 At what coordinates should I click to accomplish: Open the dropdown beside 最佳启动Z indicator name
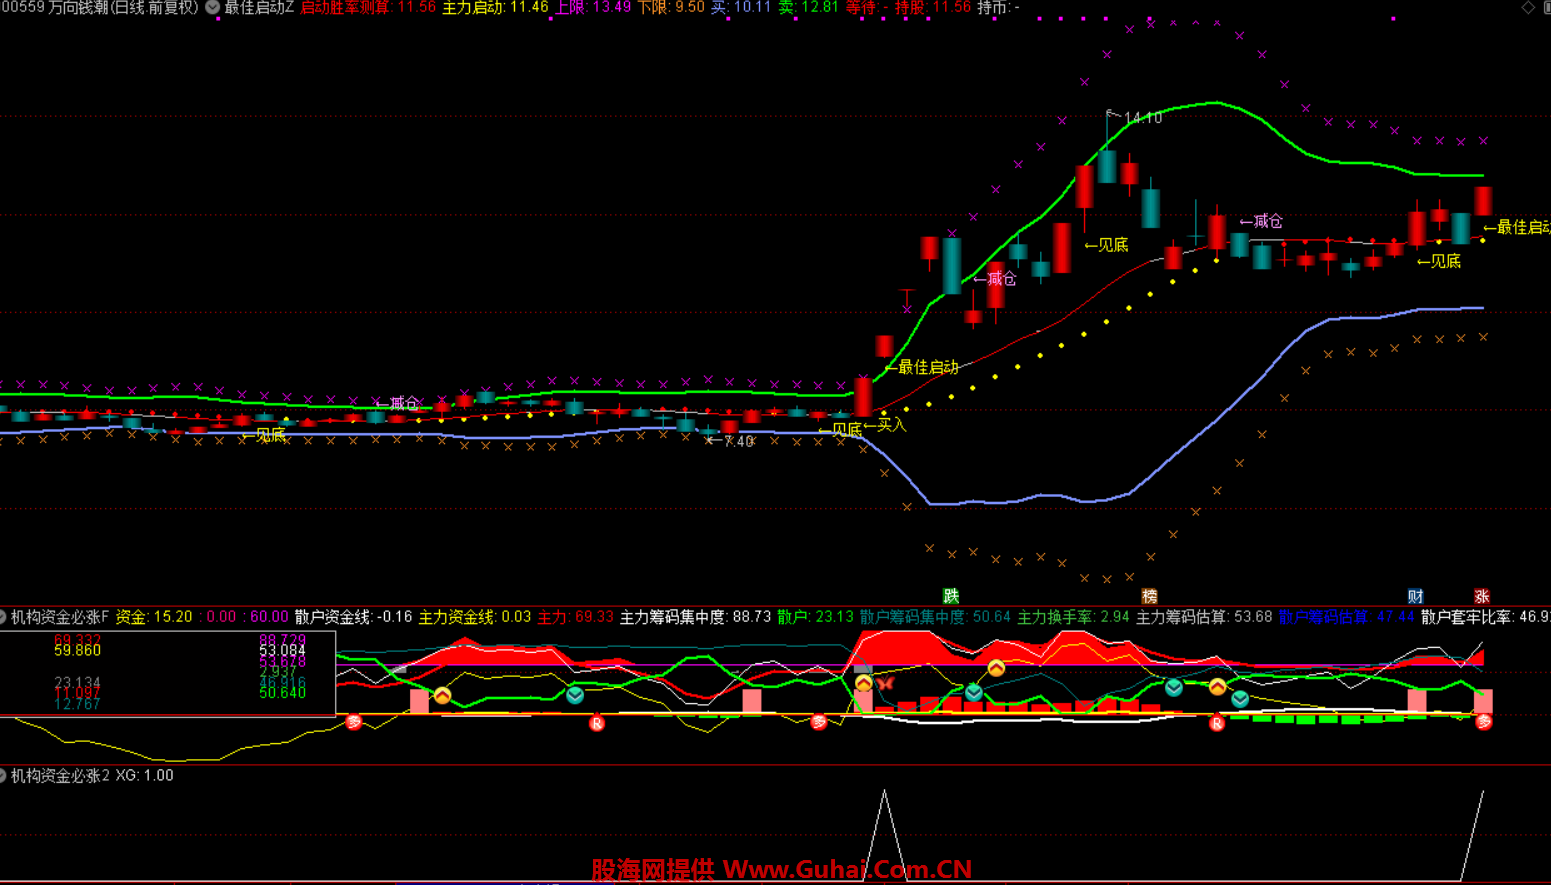tap(213, 8)
